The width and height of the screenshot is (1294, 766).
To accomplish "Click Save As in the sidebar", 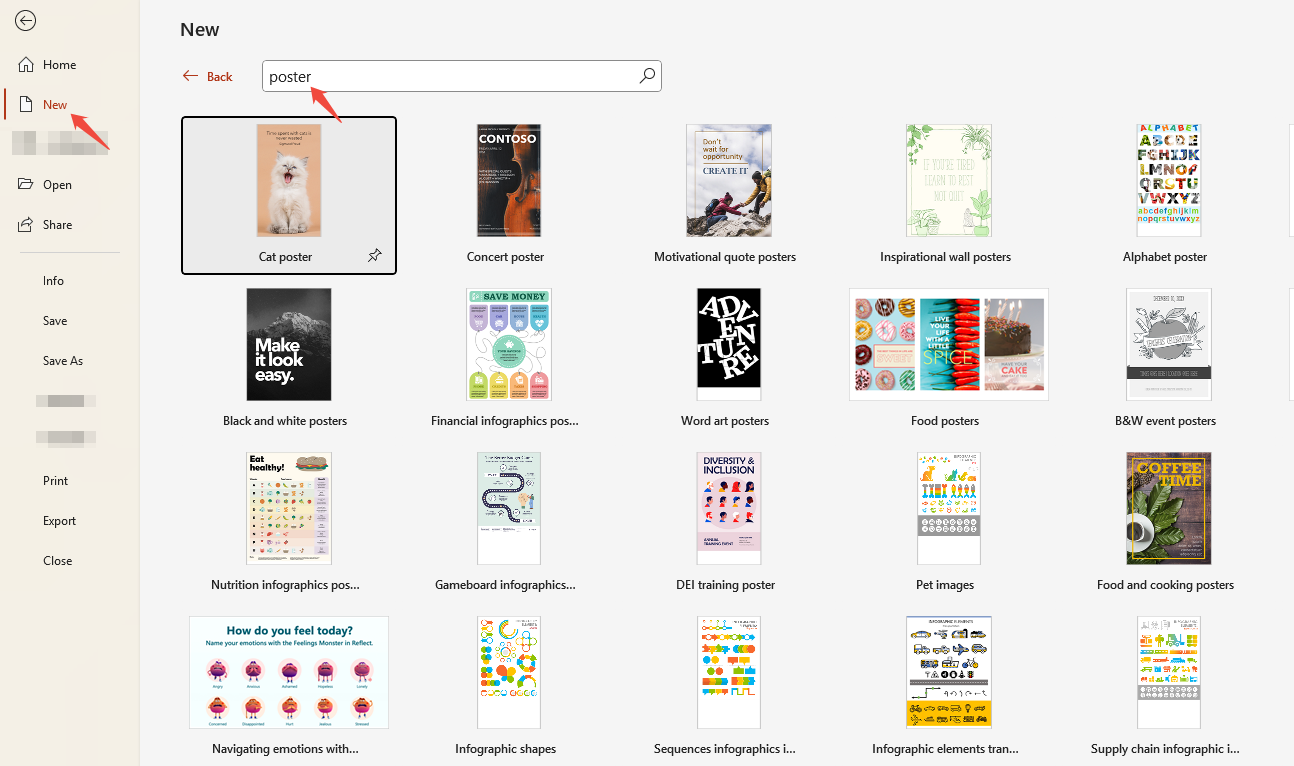I will (62, 360).
